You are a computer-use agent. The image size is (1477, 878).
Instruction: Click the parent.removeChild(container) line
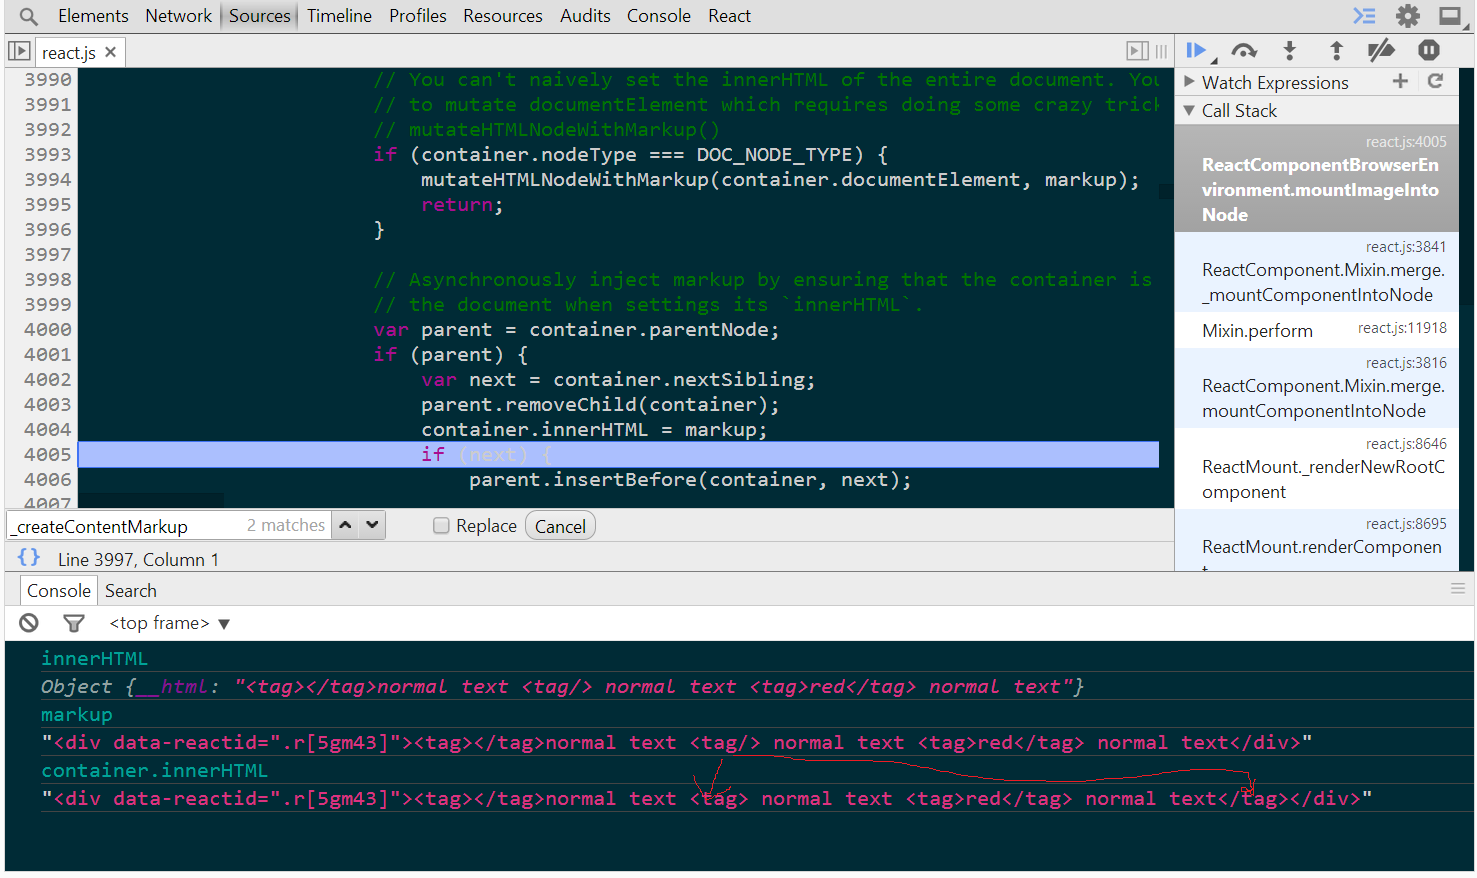(x=600, y=405)
